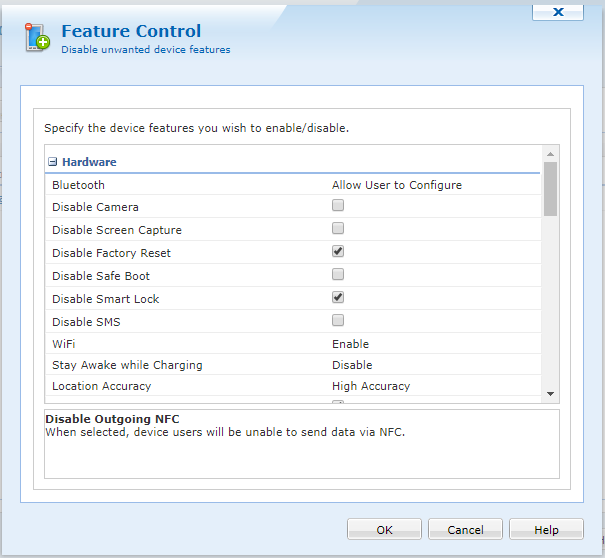Check the Disable Screen Capture box
The width and height of the screenshot is (605, 558).
(x=338, y=229)
